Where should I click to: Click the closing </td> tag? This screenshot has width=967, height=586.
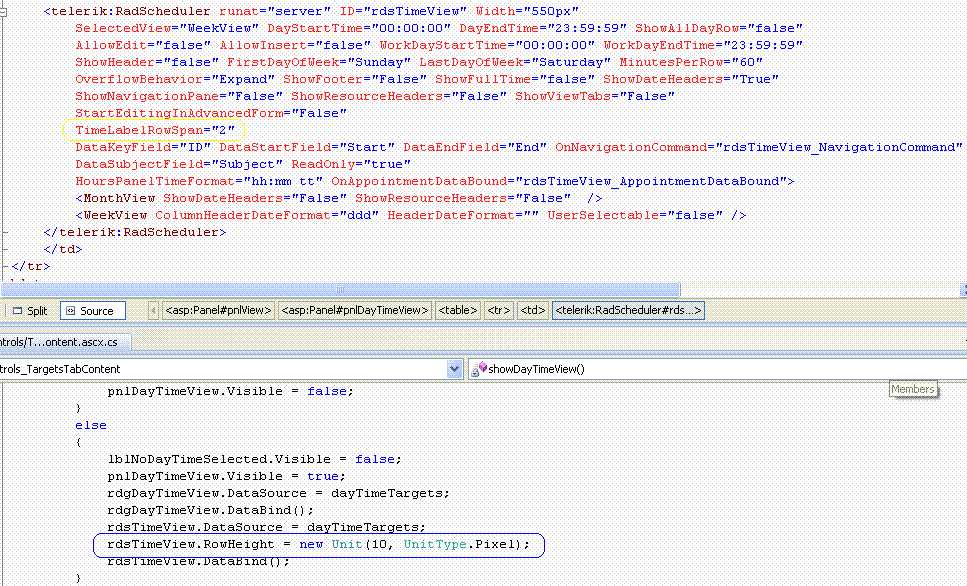tap(63, 249)
